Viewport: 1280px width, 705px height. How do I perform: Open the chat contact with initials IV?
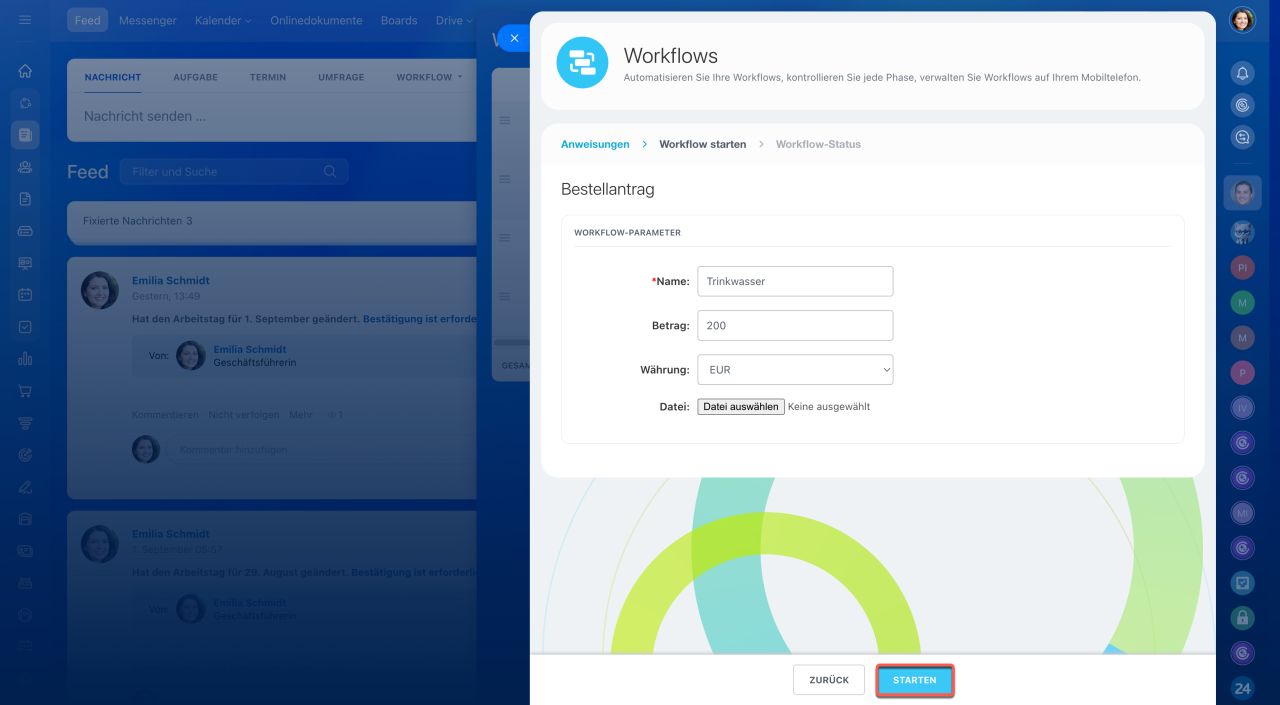point(1242,408)
